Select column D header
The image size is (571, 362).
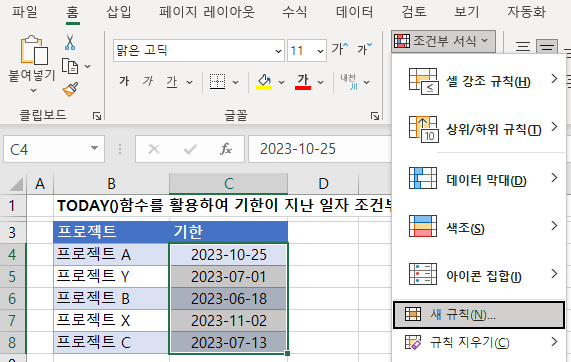click(x=323, y=184)
